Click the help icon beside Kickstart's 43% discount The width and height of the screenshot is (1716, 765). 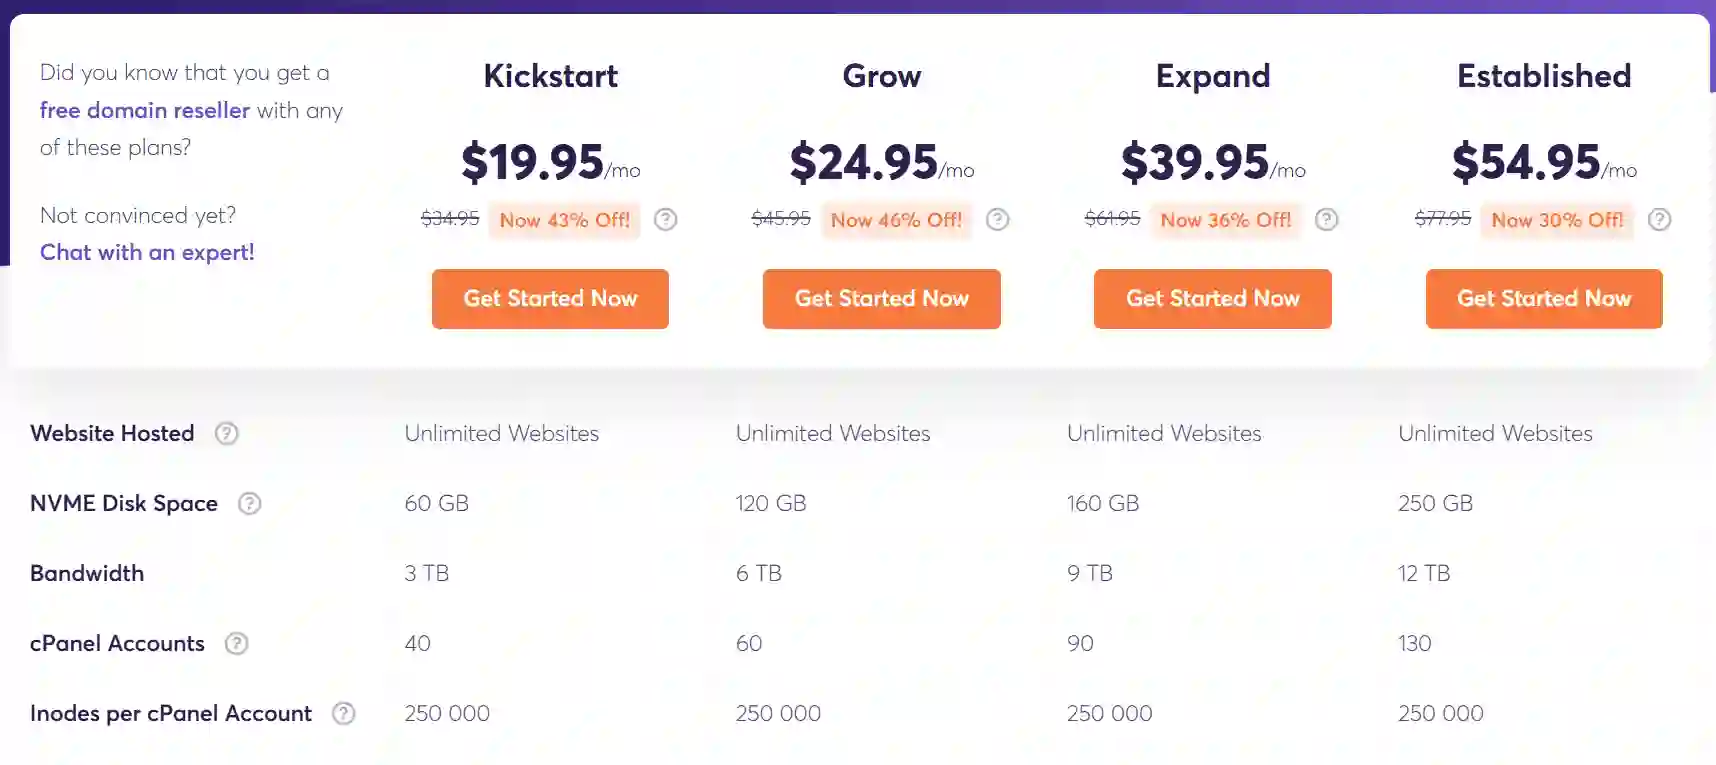[x=665, y=219]
